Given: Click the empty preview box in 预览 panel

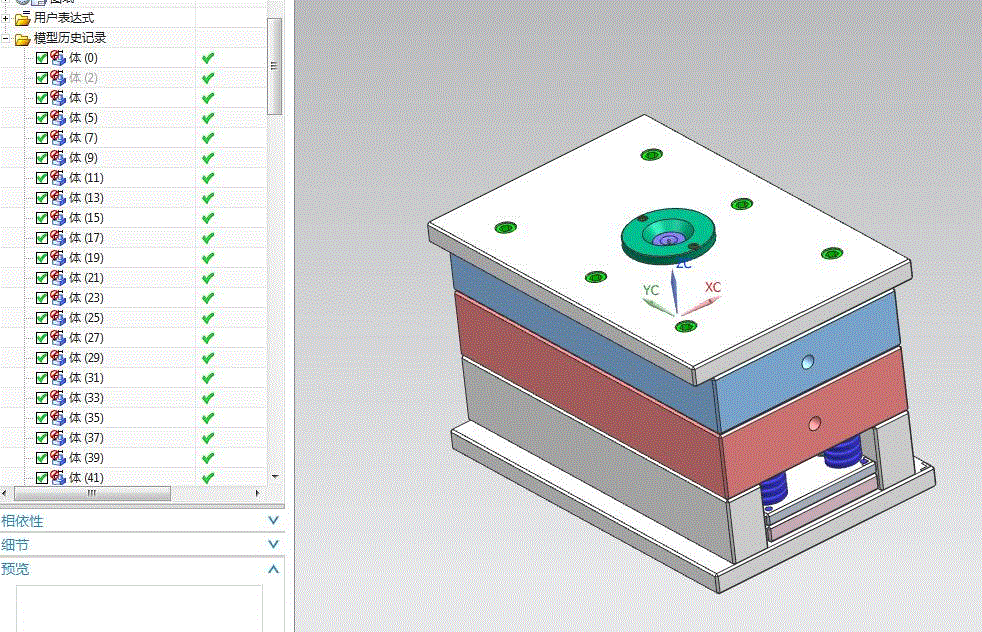Looking at the screenshot, I should 139,608.
